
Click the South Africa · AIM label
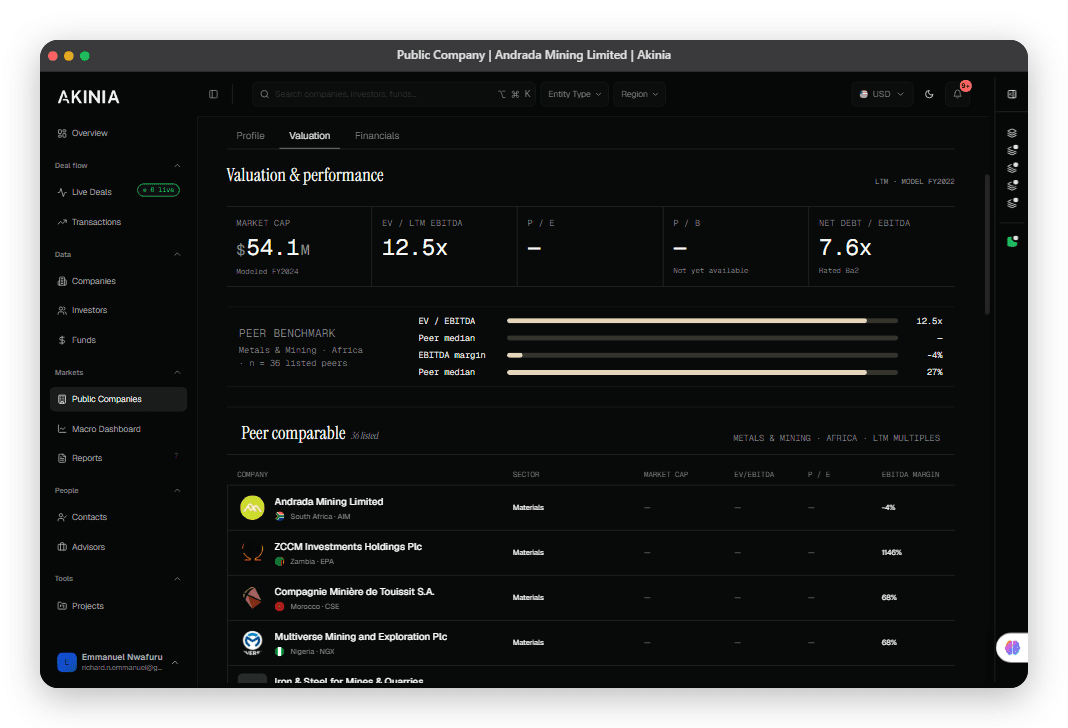click(320, 516)
